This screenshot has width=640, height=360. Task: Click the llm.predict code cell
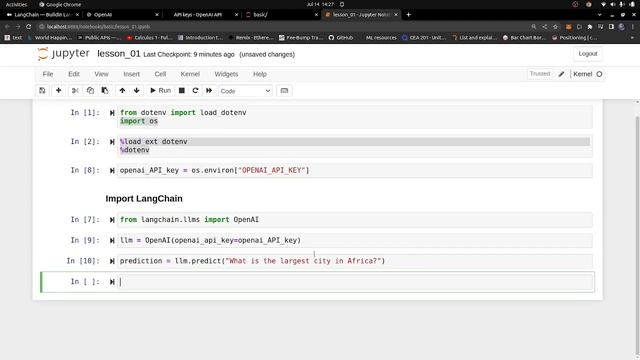(355, 261)
